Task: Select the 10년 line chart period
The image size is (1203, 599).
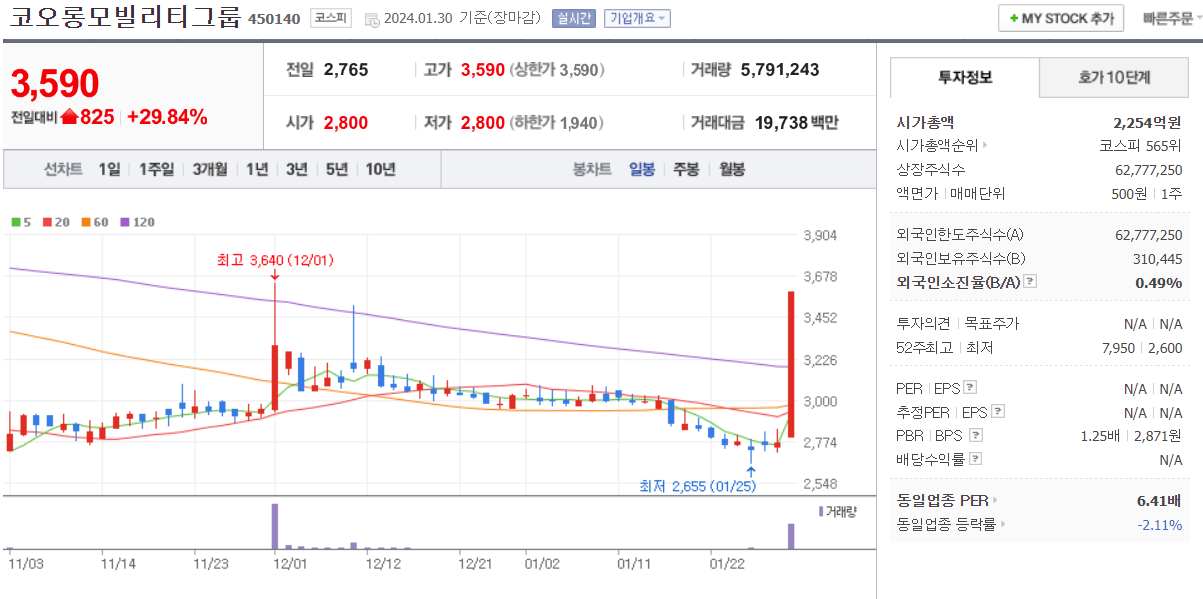Action: tap(380, 169)
